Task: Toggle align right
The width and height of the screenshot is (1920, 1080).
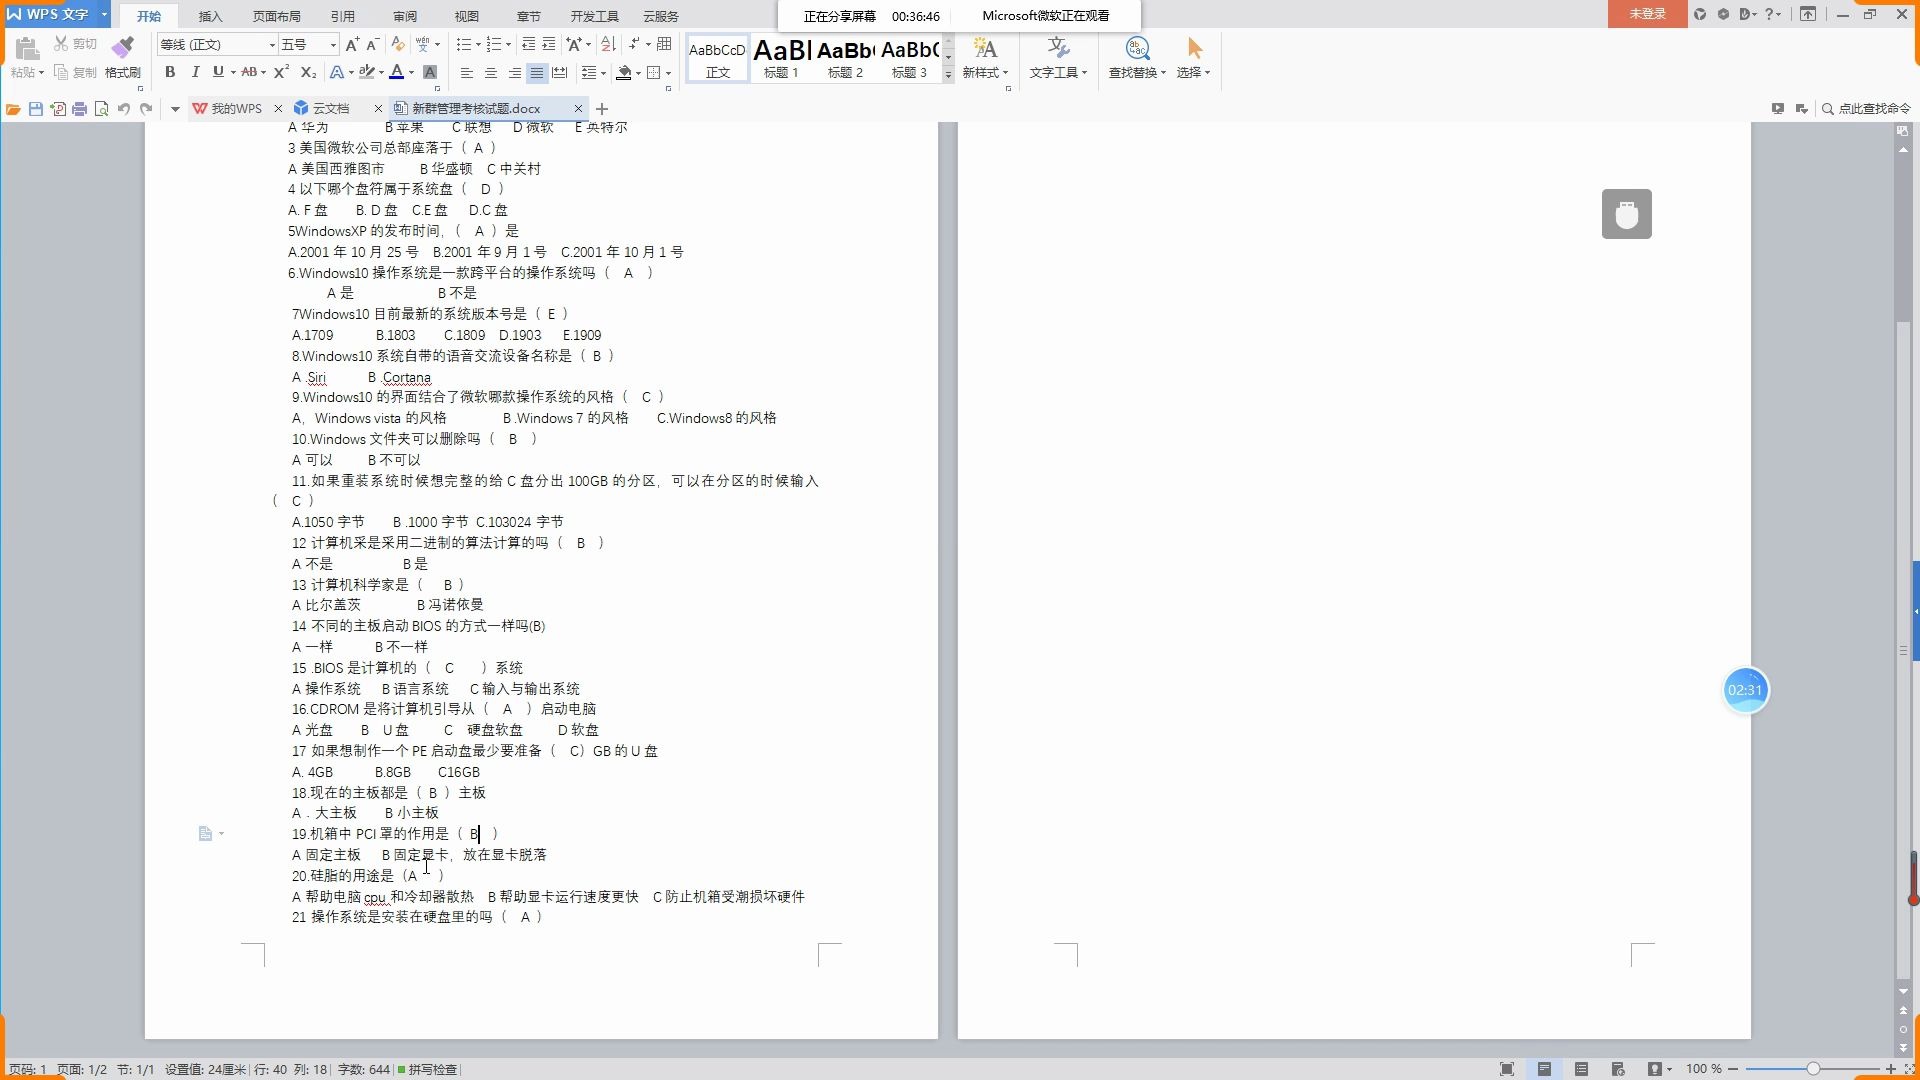Action: pos(514,72)
